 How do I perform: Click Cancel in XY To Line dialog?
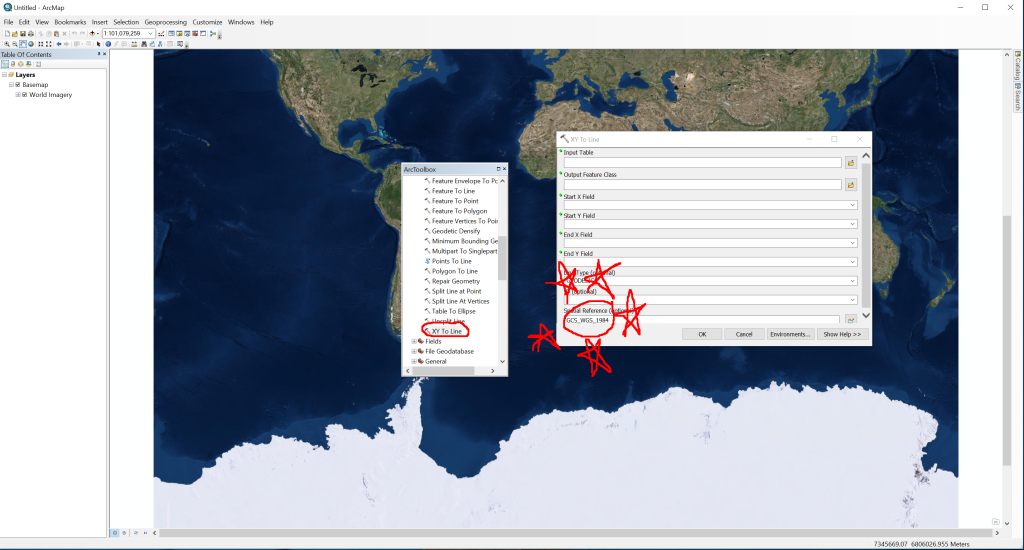pos(744,334)
